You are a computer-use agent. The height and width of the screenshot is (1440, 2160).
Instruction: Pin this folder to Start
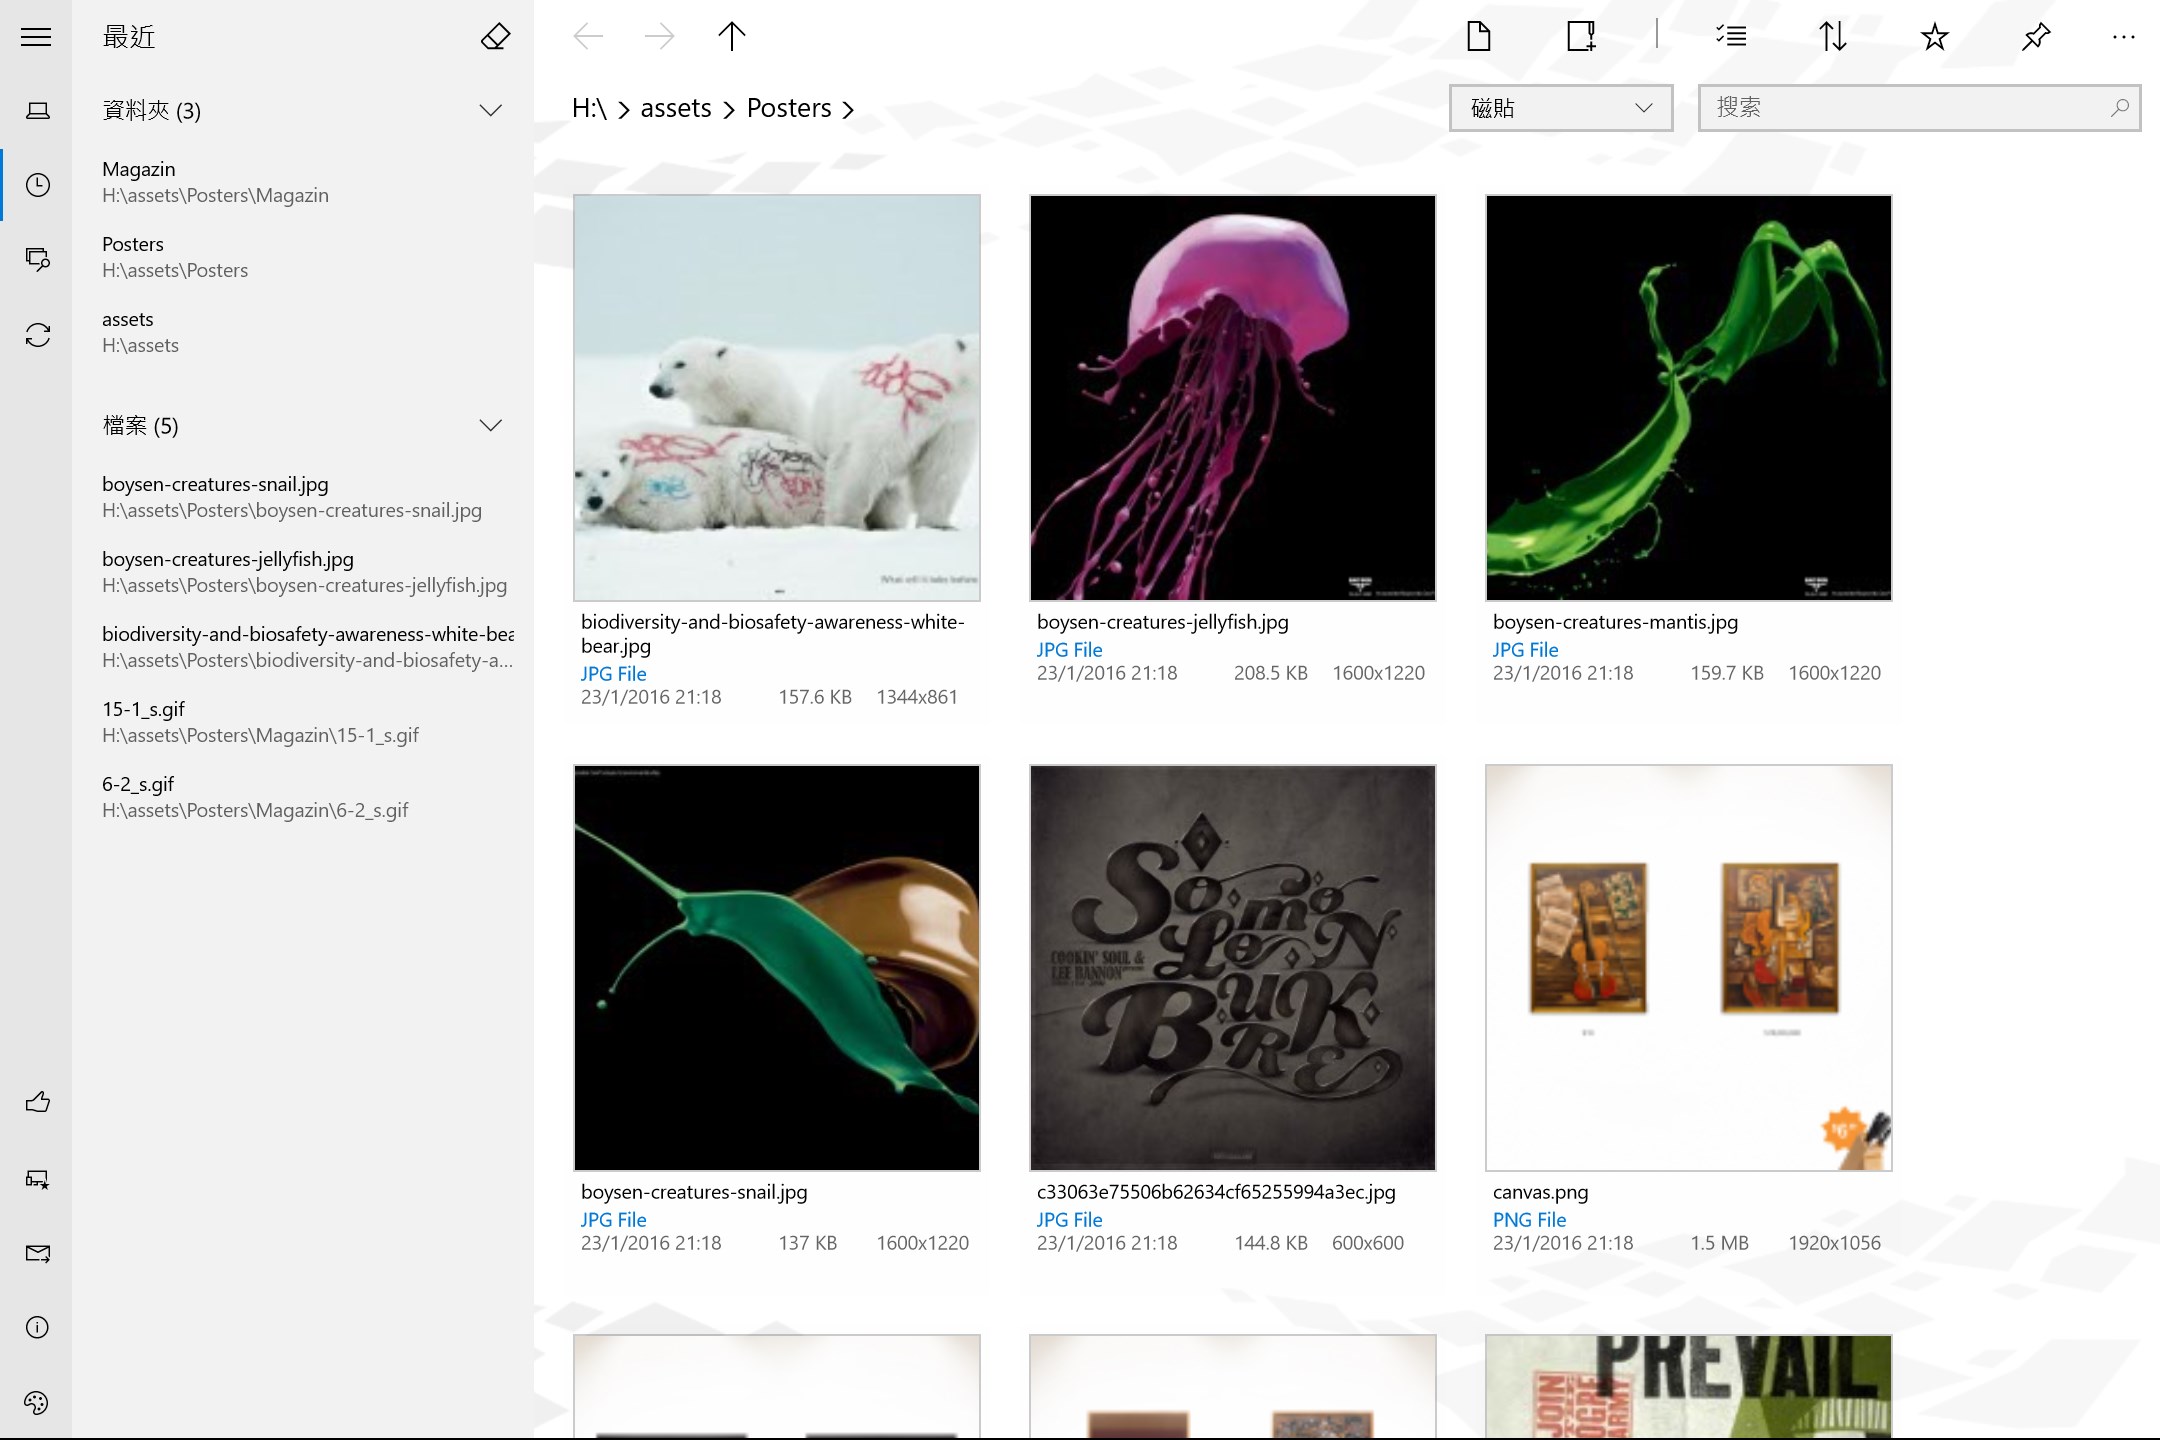pyautogui.click(x=2036, y=37)
